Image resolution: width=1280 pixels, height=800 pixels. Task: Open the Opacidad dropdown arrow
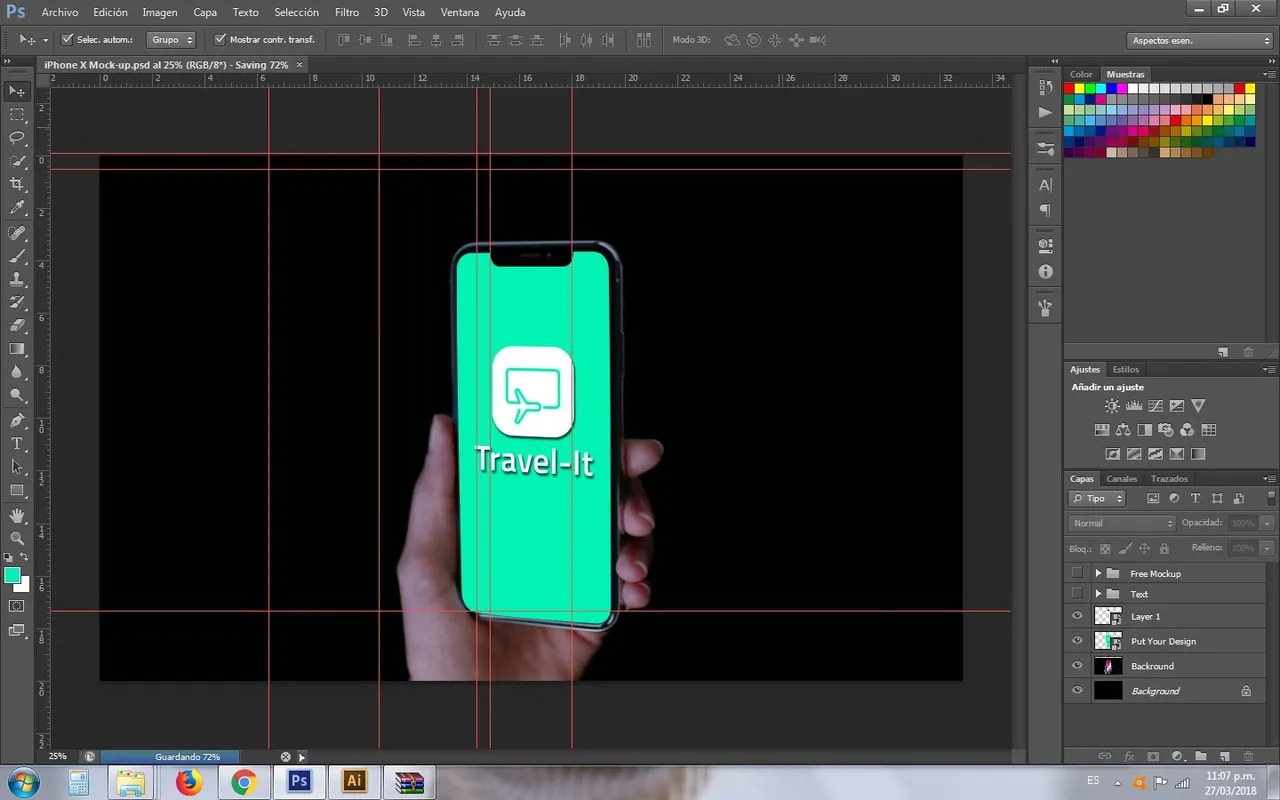(1267, 523)
